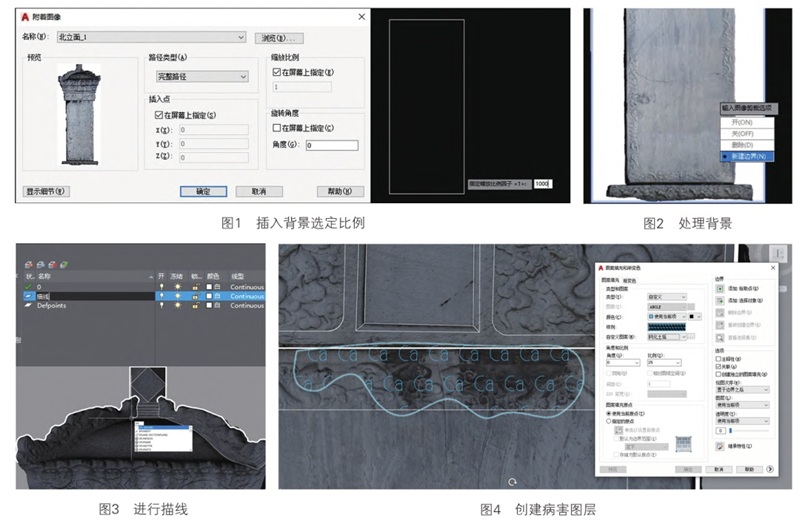
Task: Open the hatch 类型 dropdown
Action: point(667,297)
